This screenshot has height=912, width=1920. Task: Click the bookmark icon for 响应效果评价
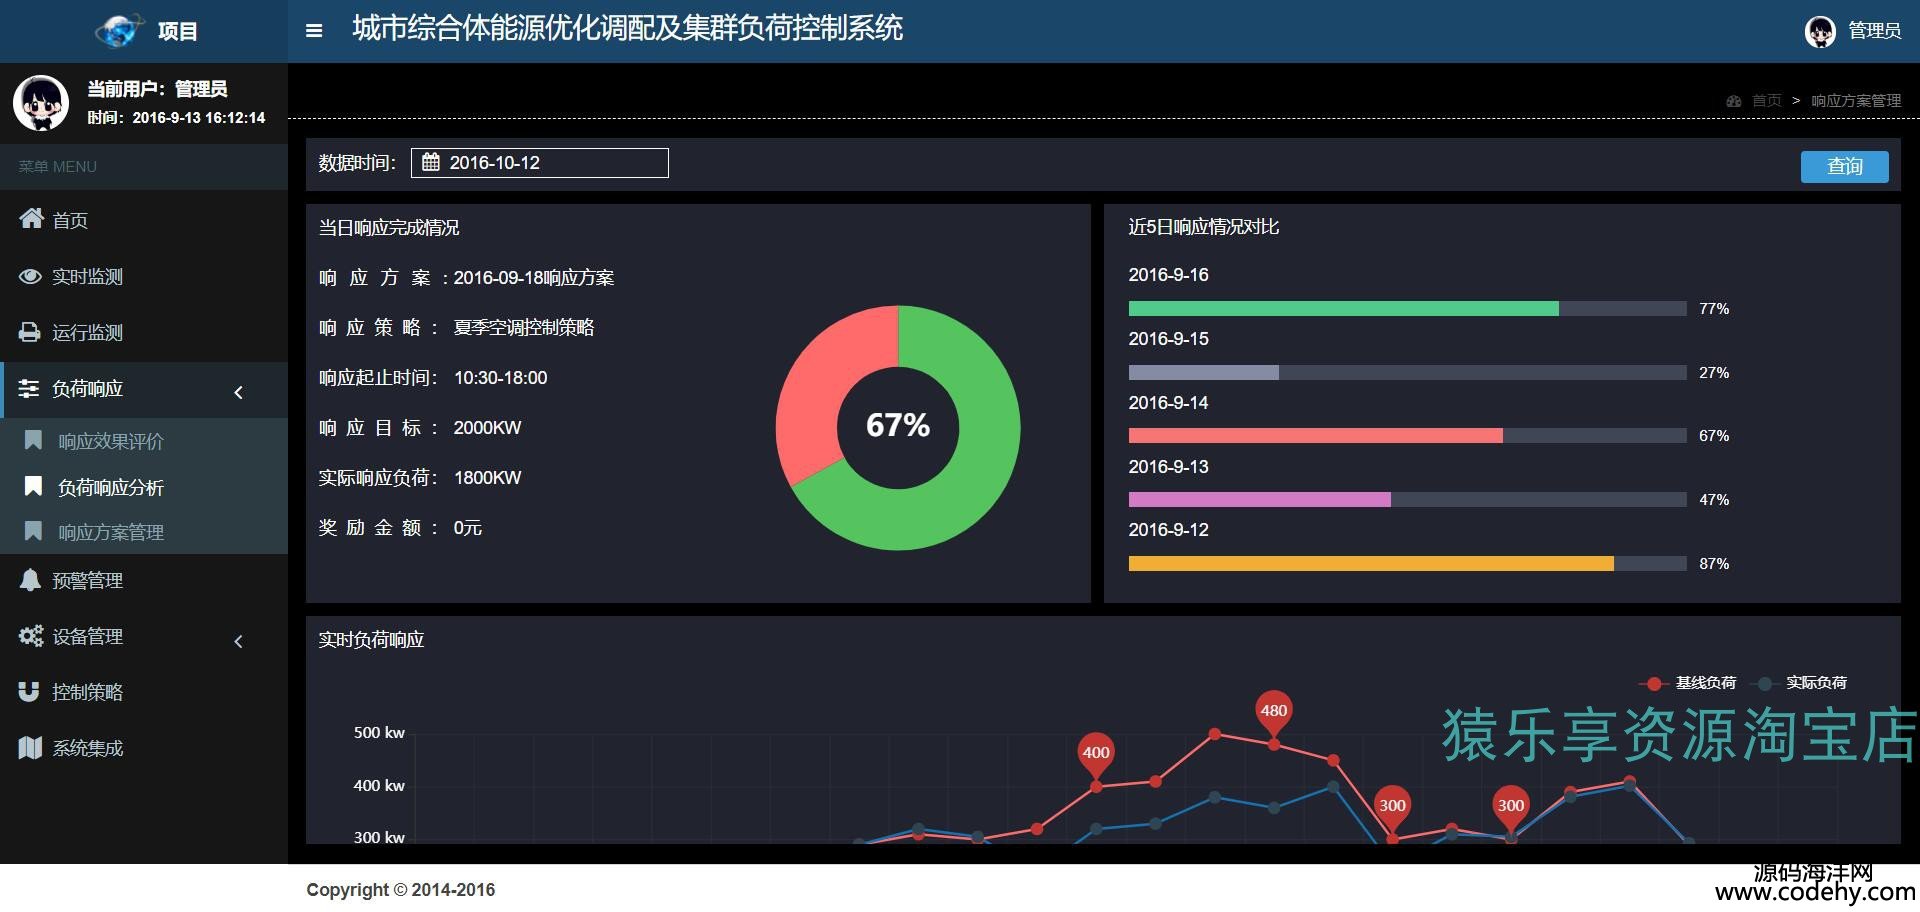click(33, 440)
